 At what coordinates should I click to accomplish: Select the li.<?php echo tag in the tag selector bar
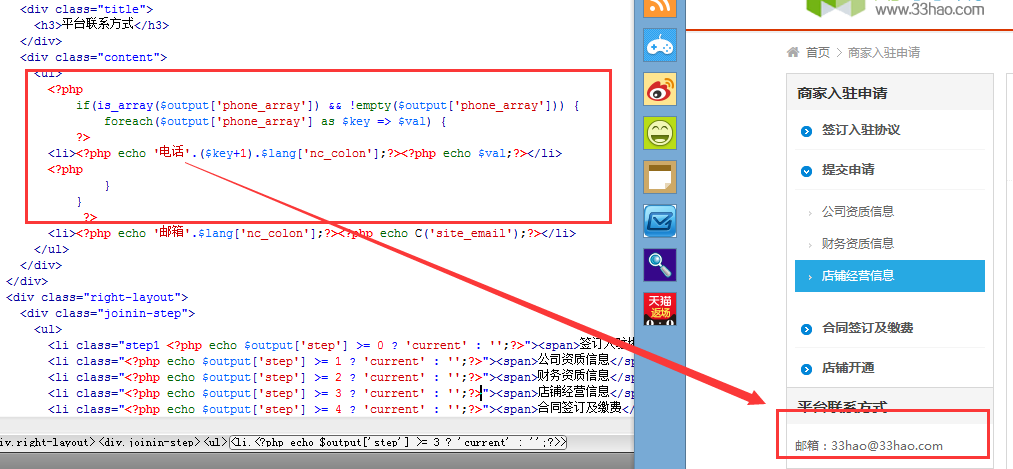click(x=399, y=443)
